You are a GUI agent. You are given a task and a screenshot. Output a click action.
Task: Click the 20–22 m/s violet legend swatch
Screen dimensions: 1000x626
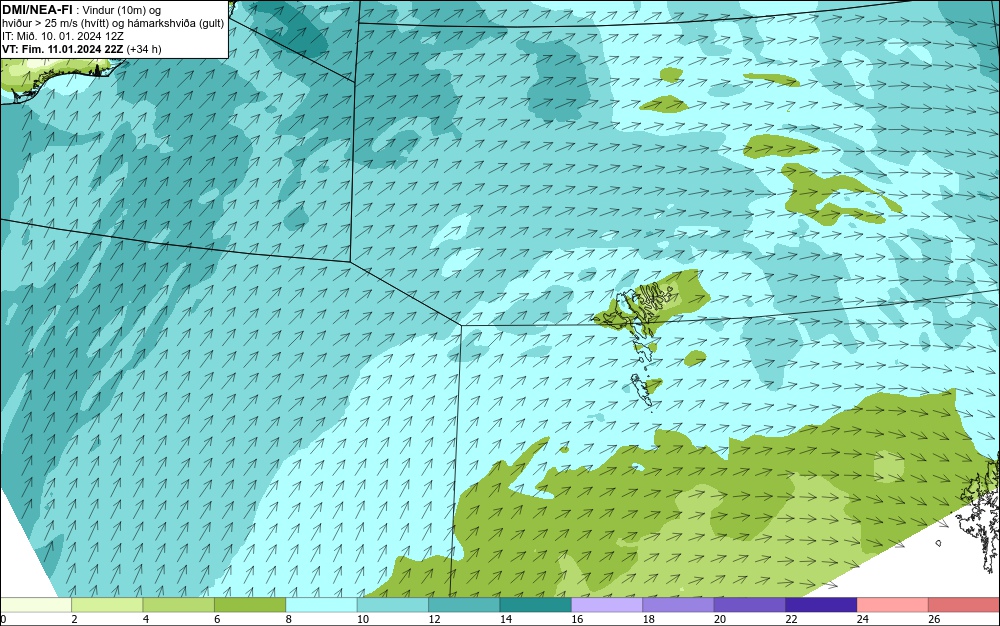click(x=750, y=605)
